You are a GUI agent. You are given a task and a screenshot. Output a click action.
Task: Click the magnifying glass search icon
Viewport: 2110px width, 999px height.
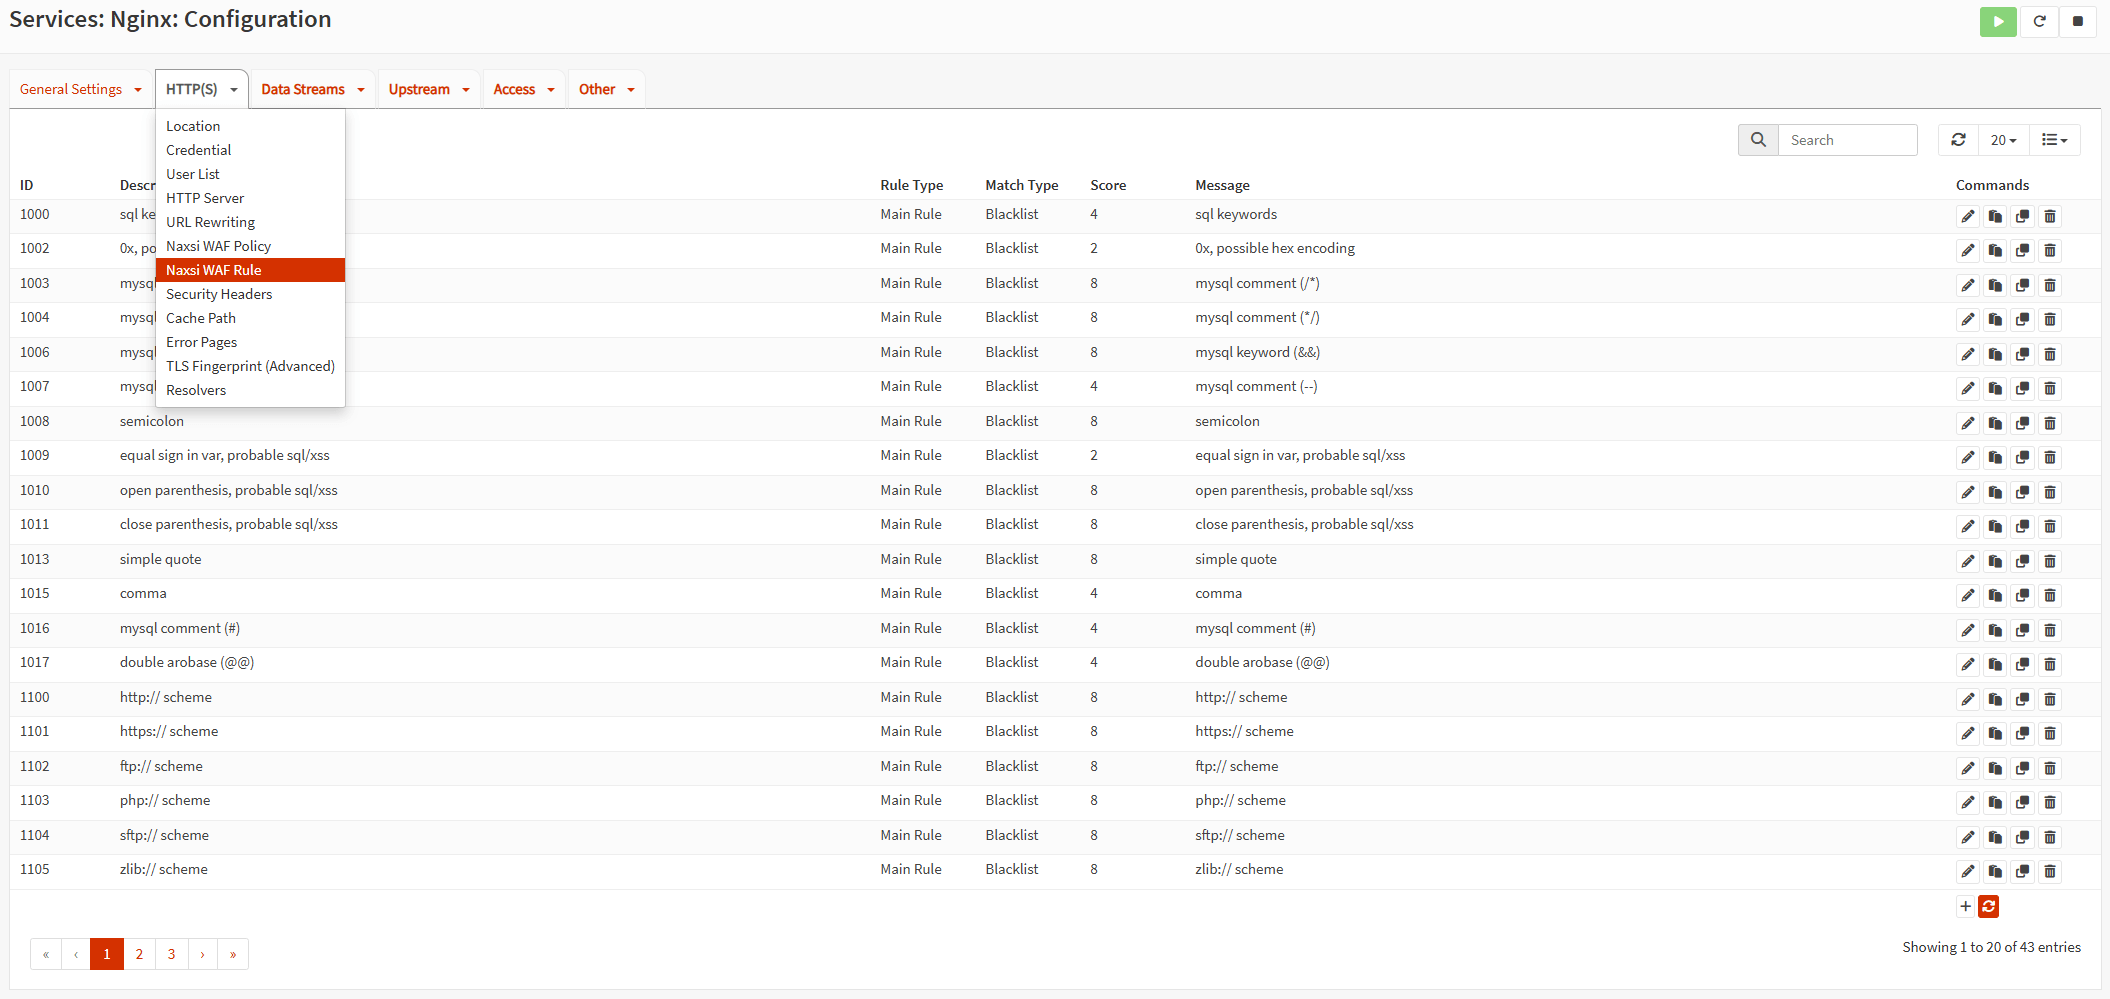tap(1758, 140)
